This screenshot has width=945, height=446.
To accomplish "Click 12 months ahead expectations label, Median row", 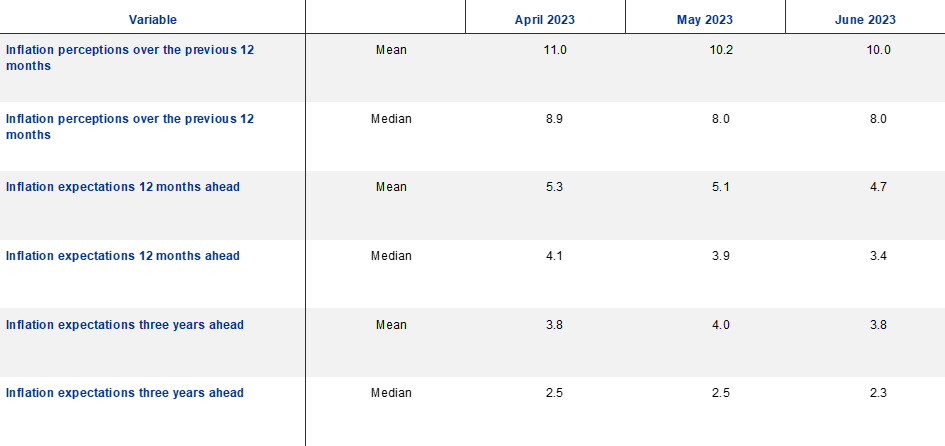I will coord(123,256).
